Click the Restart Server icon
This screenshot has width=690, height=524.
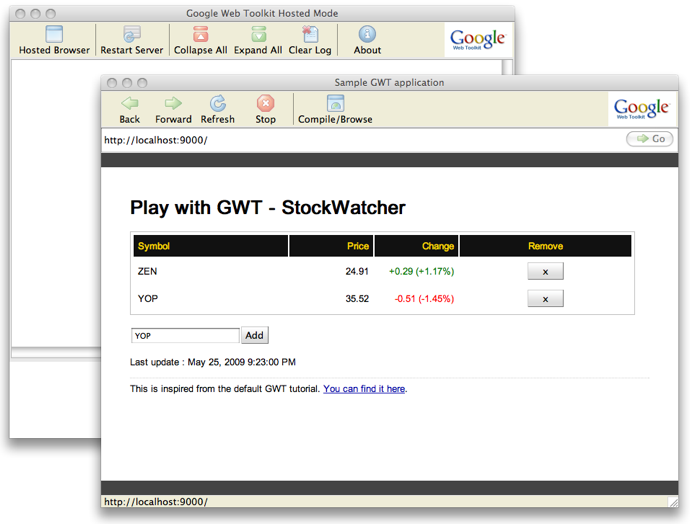tap(132, 36)
